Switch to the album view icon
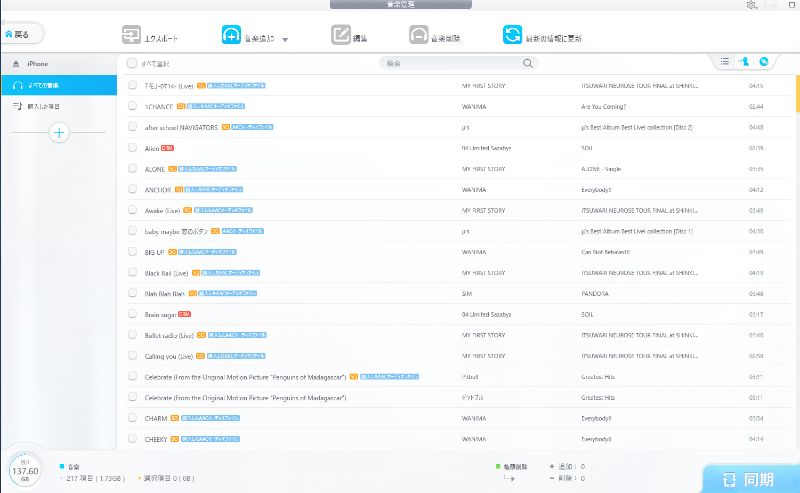Screen dimensions: 800x493 pyautogui.click(x=764, y=62)
